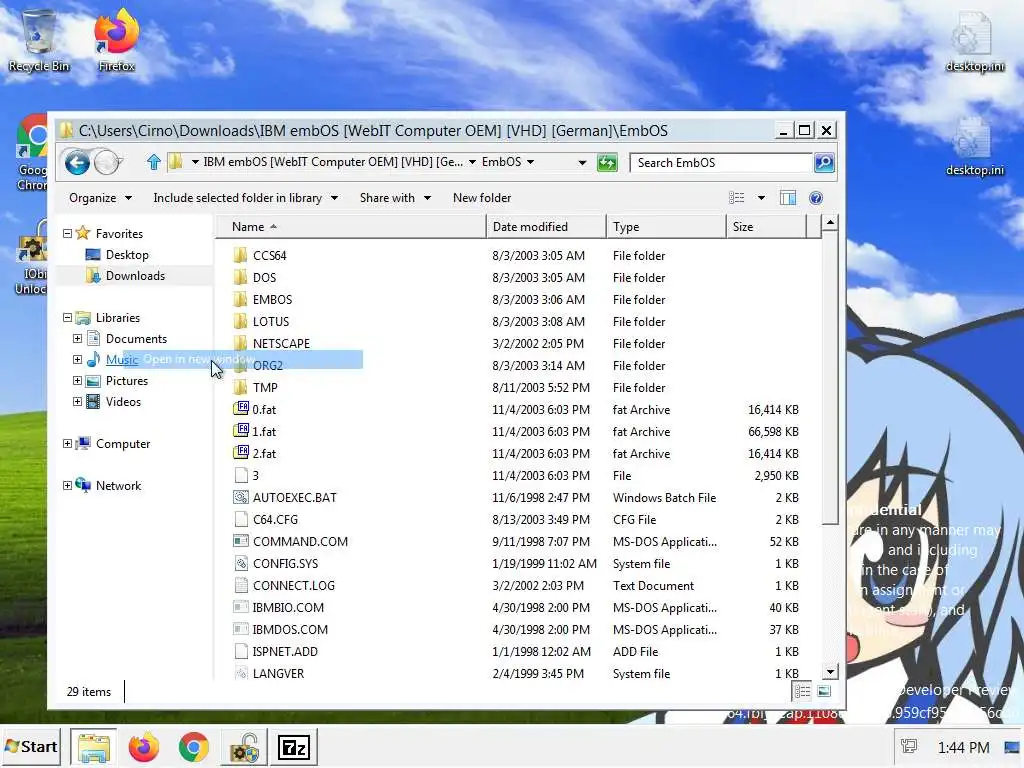The width and height of the screenshot is (1024, 768).
Task: Sort by Name column header
Action: coord(351,227)
